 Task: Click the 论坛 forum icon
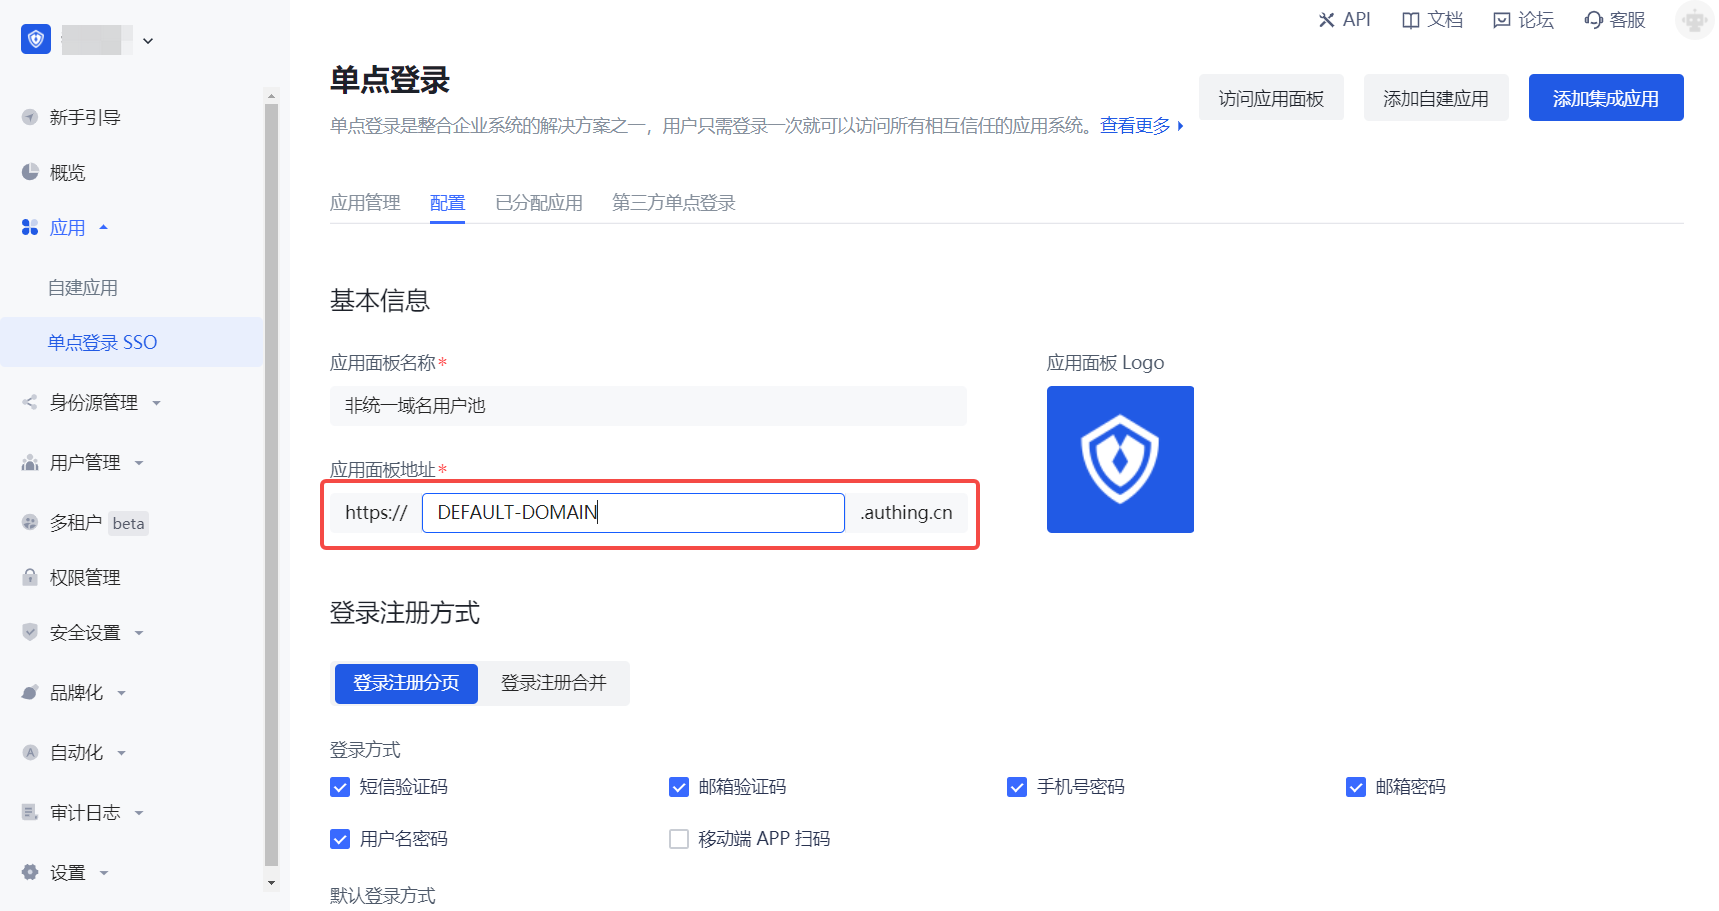(x=1501, y=20)
